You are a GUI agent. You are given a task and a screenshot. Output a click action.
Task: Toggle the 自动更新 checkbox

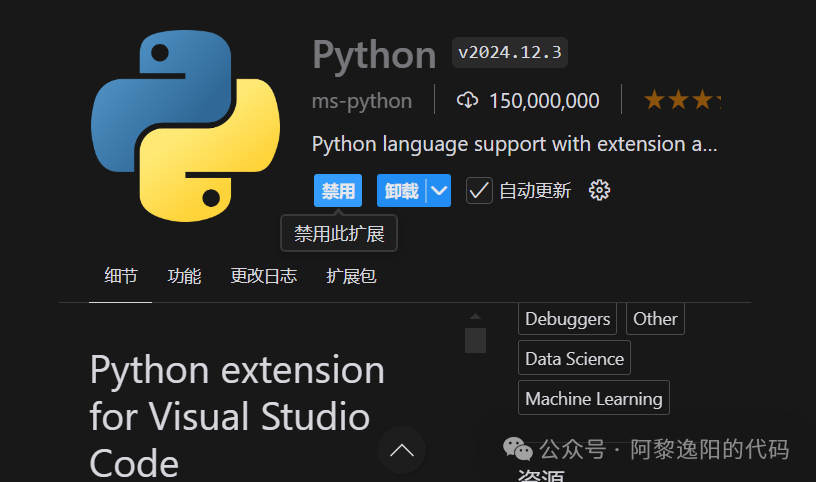480,190
